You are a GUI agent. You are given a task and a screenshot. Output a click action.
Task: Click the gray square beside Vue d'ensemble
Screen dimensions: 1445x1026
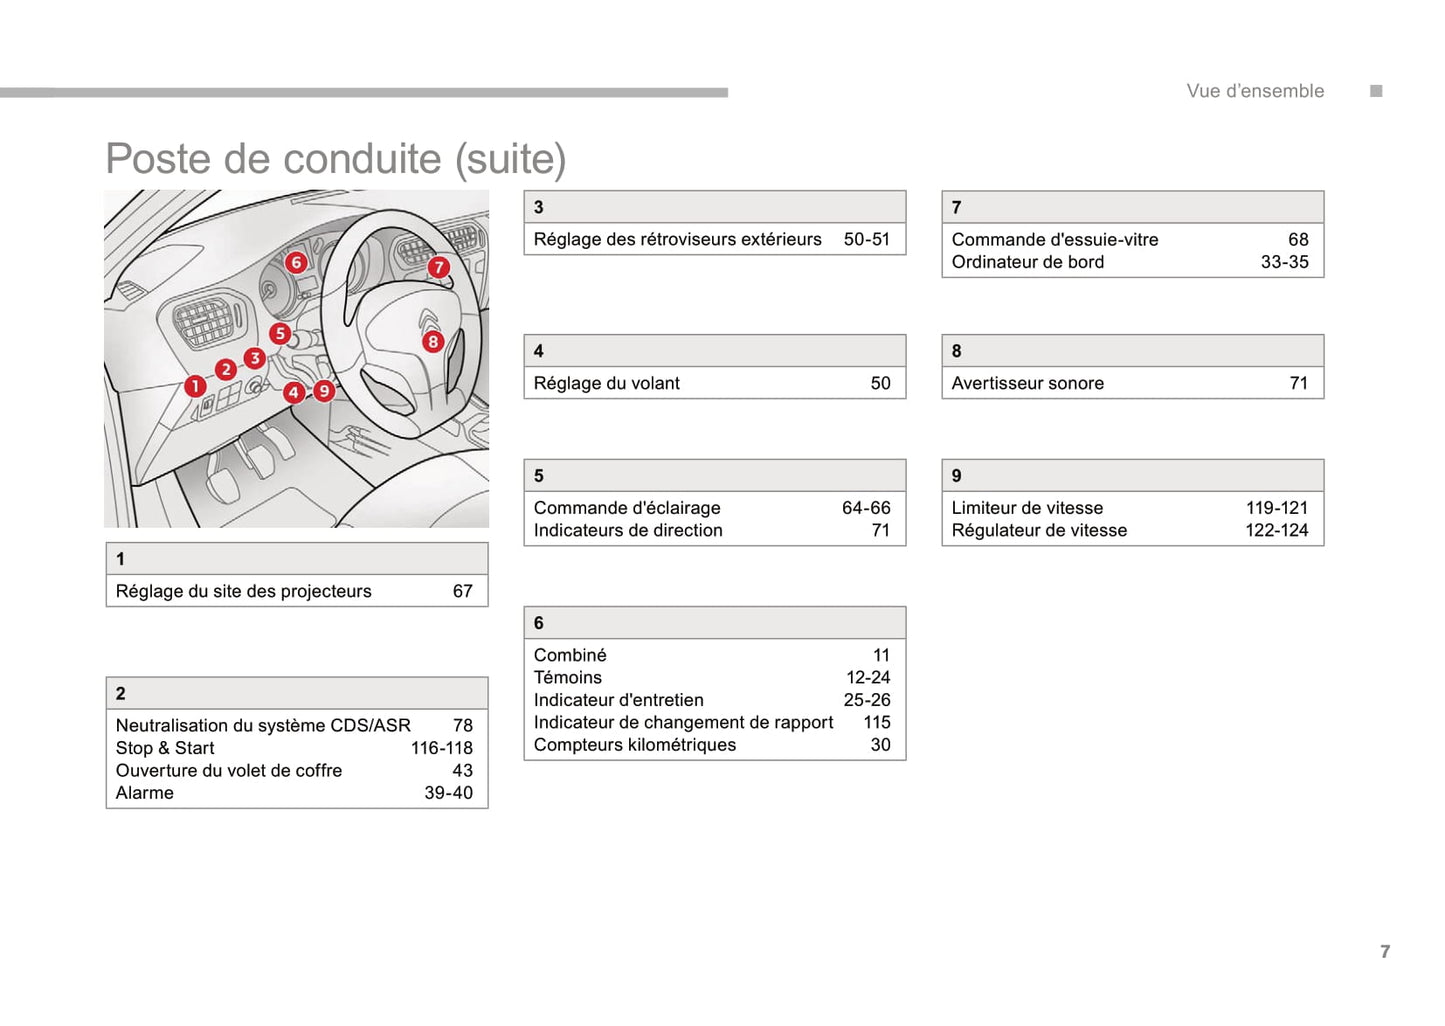coord(1376,91)
